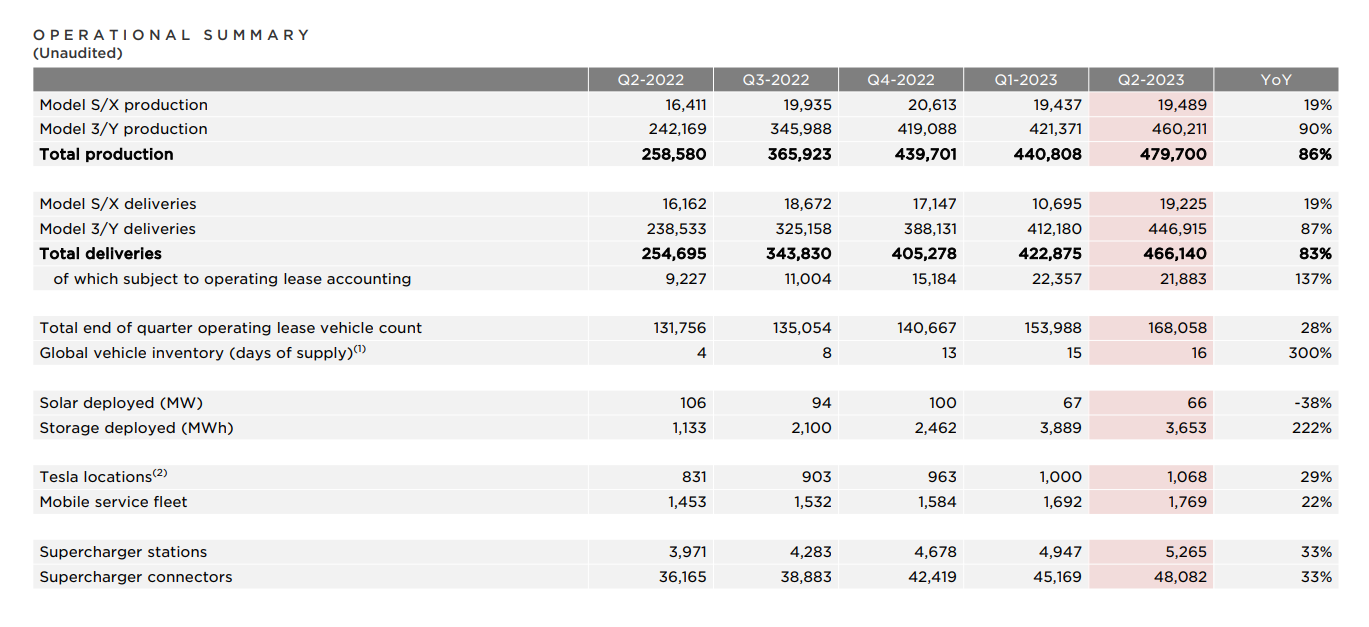This screenshot has width=1369, height=627.
Task: Click the "Model S/X deliveries" row label
Action: pyautogui.click(x=118, y=204)
